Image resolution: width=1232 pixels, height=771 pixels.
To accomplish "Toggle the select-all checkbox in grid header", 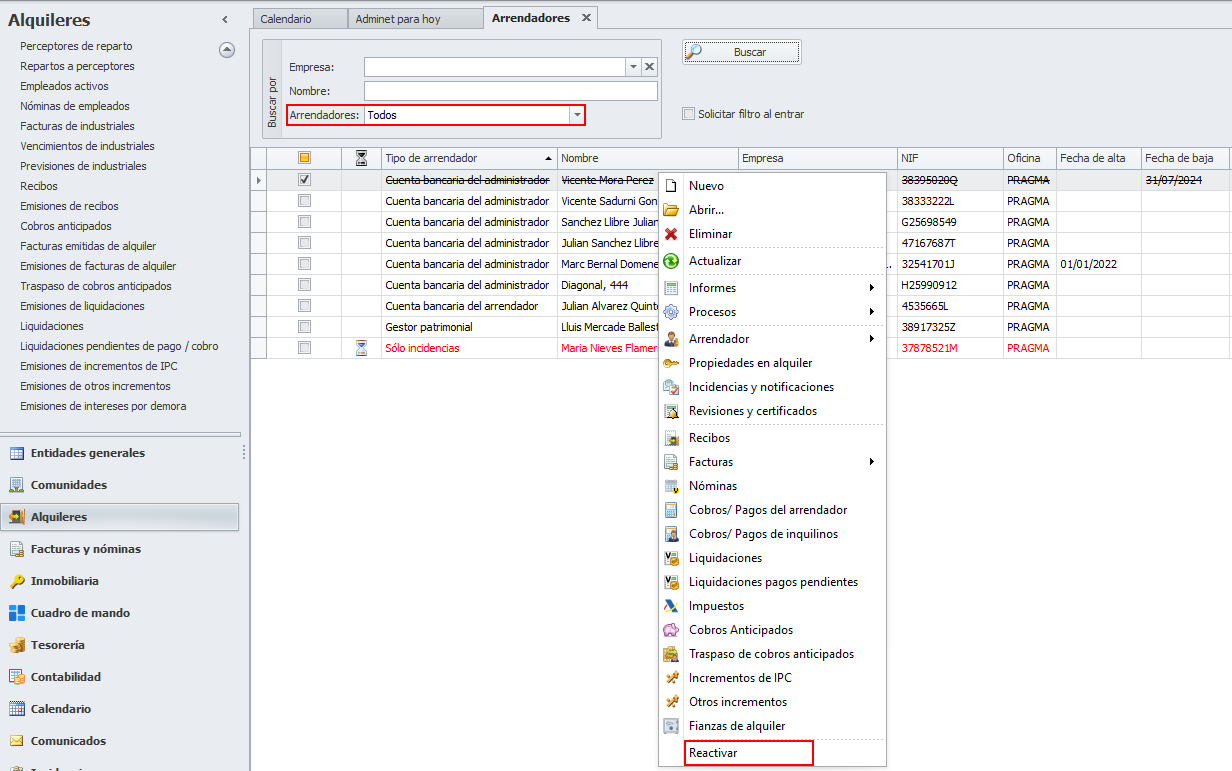I will 304,158.
